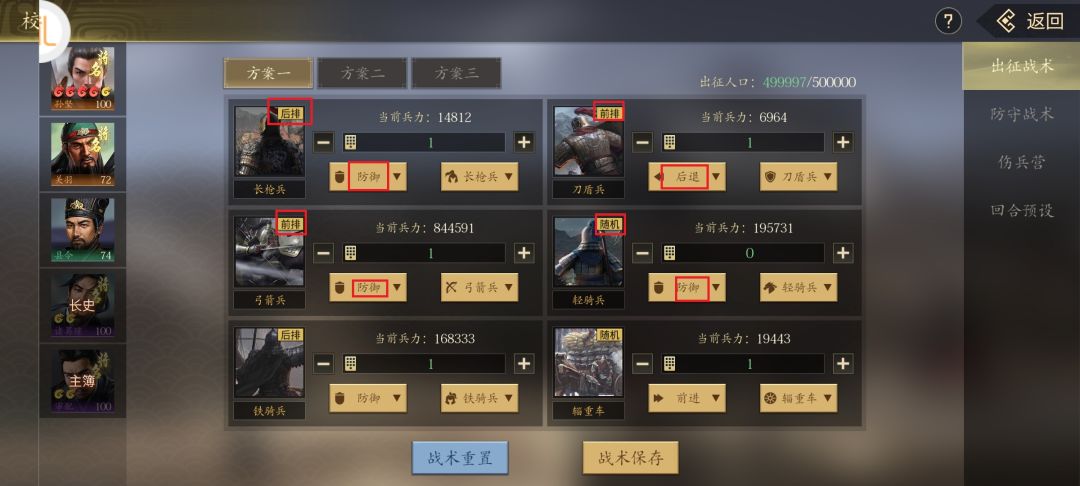Click plus icon for 辎重车 troops

[843, 363]
